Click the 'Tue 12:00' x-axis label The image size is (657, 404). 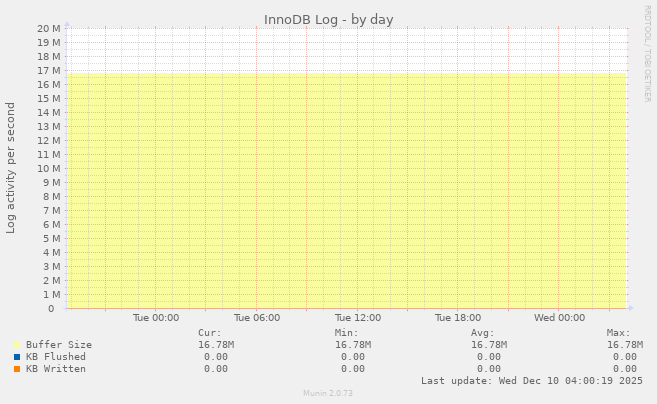358,318
